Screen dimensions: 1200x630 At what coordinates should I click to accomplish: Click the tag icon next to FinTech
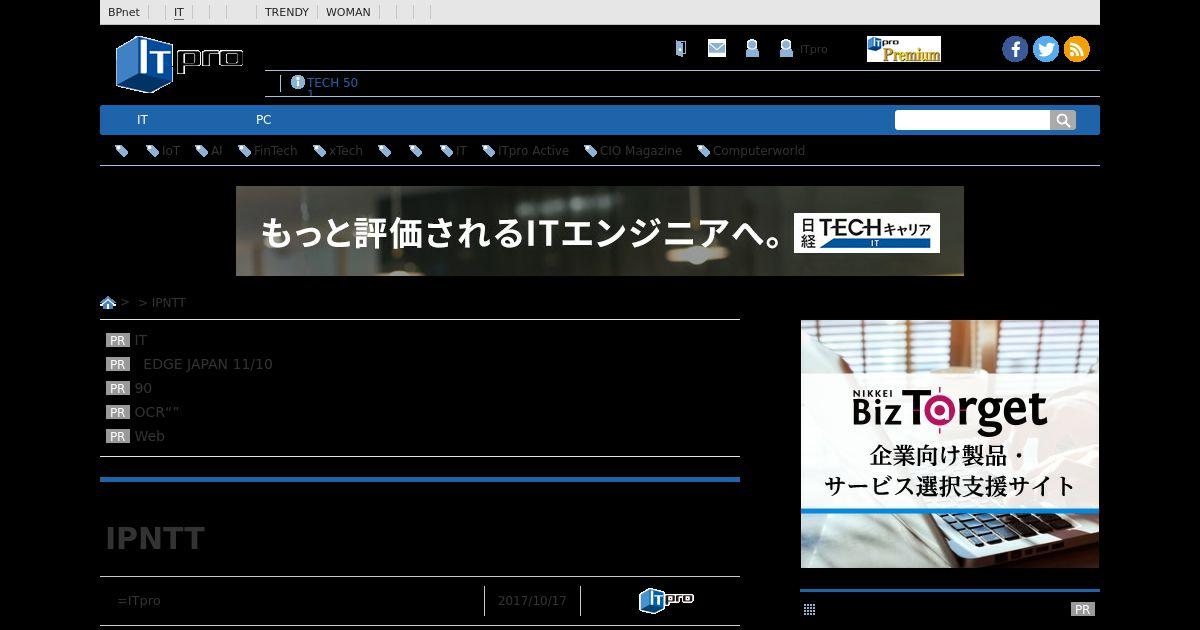[245, 151]
